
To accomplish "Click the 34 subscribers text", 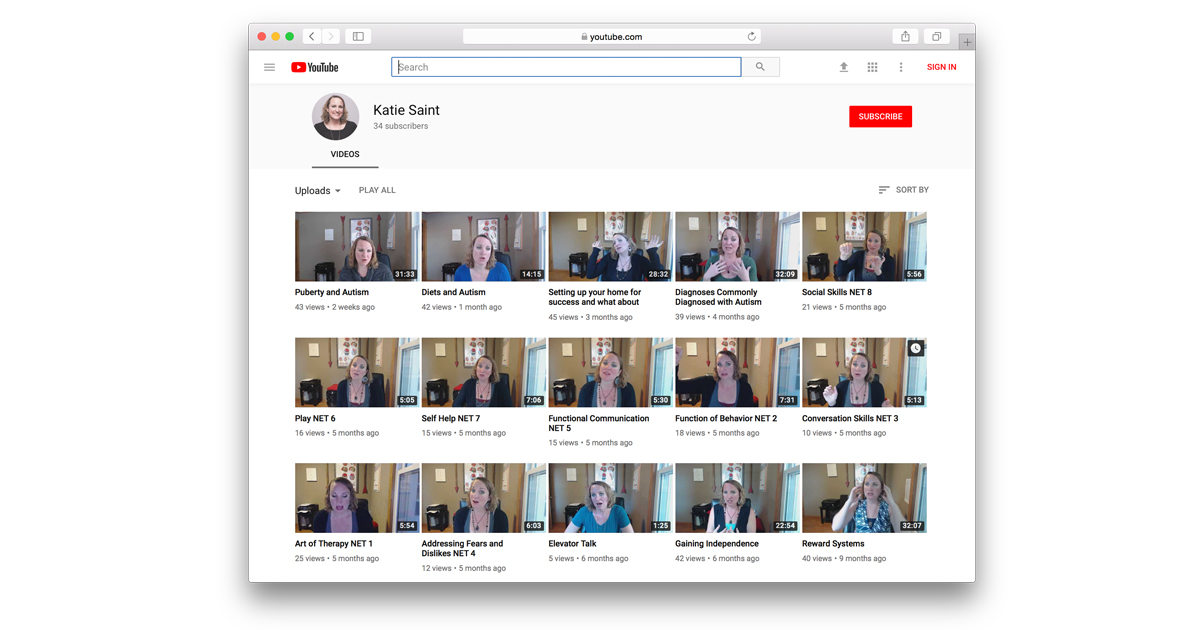I will [x=401, y=127].
